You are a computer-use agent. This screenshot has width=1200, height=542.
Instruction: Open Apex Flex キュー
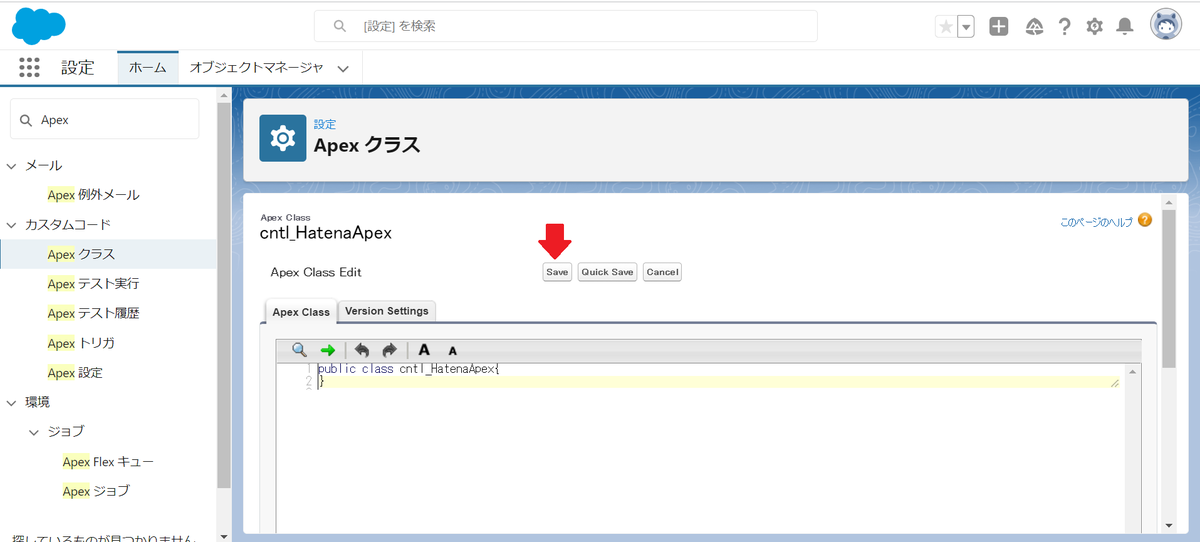pyautogui.click(x=108, y=462)
